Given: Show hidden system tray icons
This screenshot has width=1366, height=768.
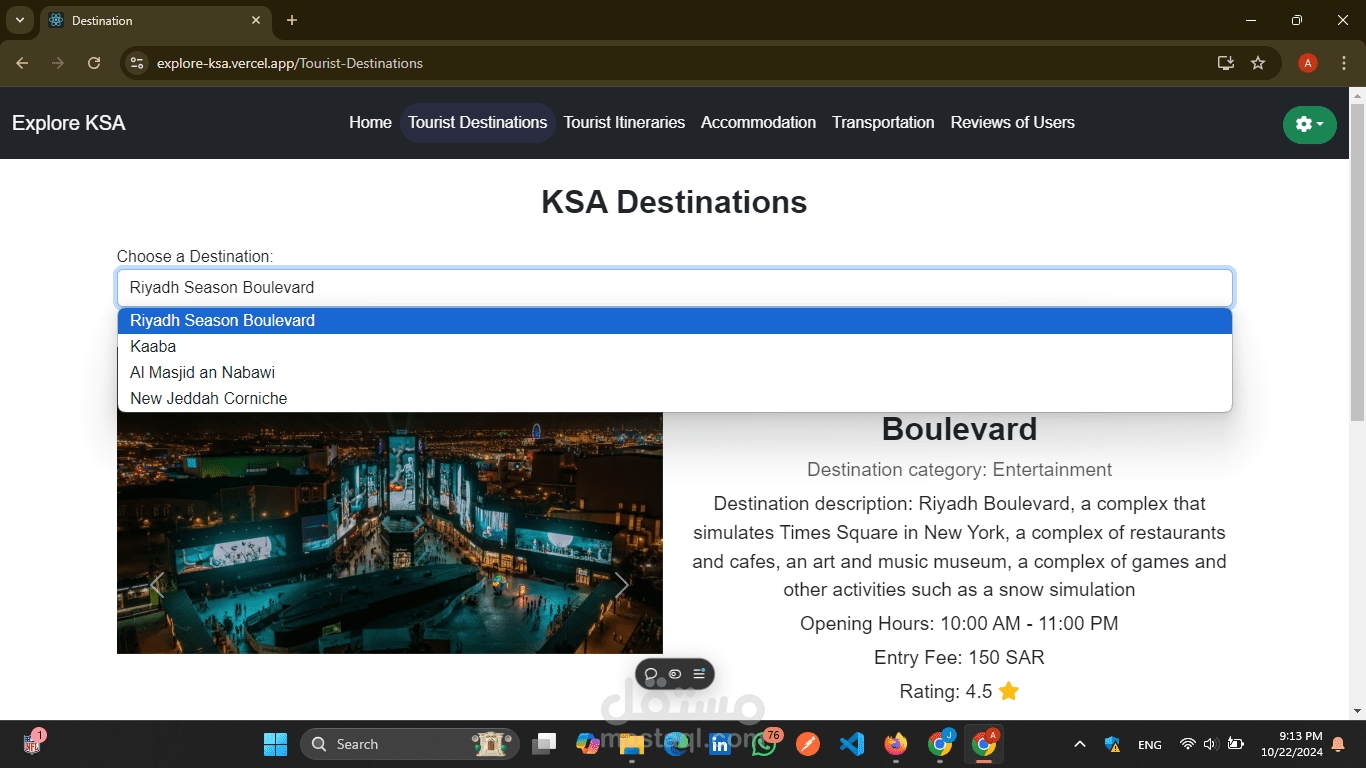Looking at the screenshot, I should click(x=1079, y=744).
